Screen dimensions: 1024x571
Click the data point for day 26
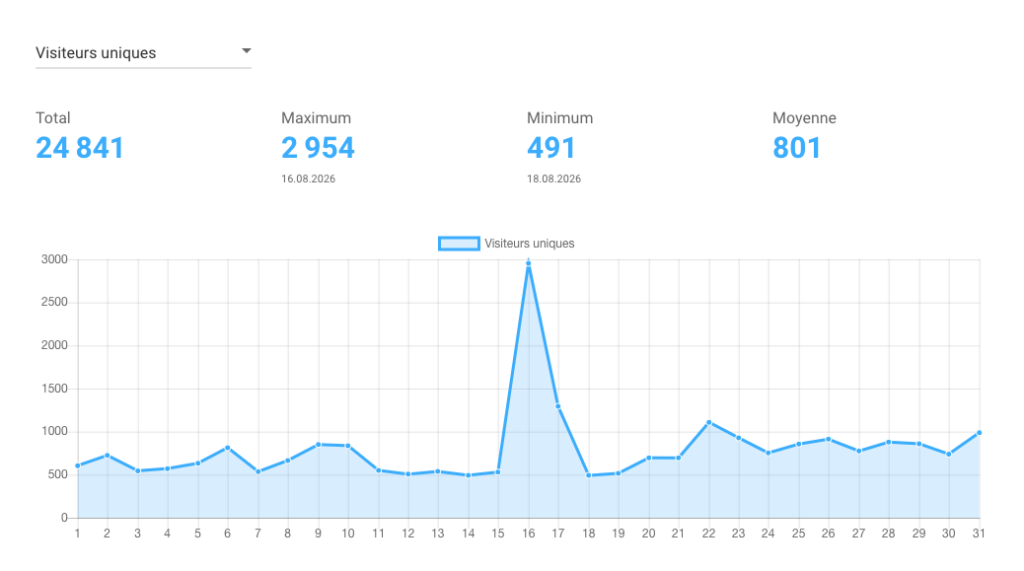(828, 440)
